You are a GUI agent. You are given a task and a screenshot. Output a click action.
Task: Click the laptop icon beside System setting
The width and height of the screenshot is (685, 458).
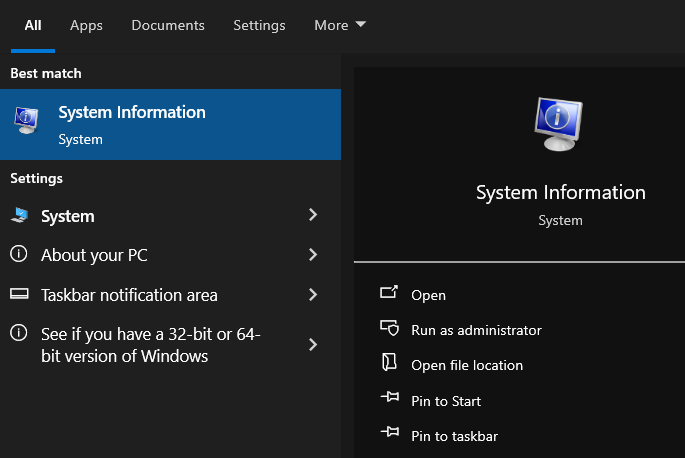(19, 216)
